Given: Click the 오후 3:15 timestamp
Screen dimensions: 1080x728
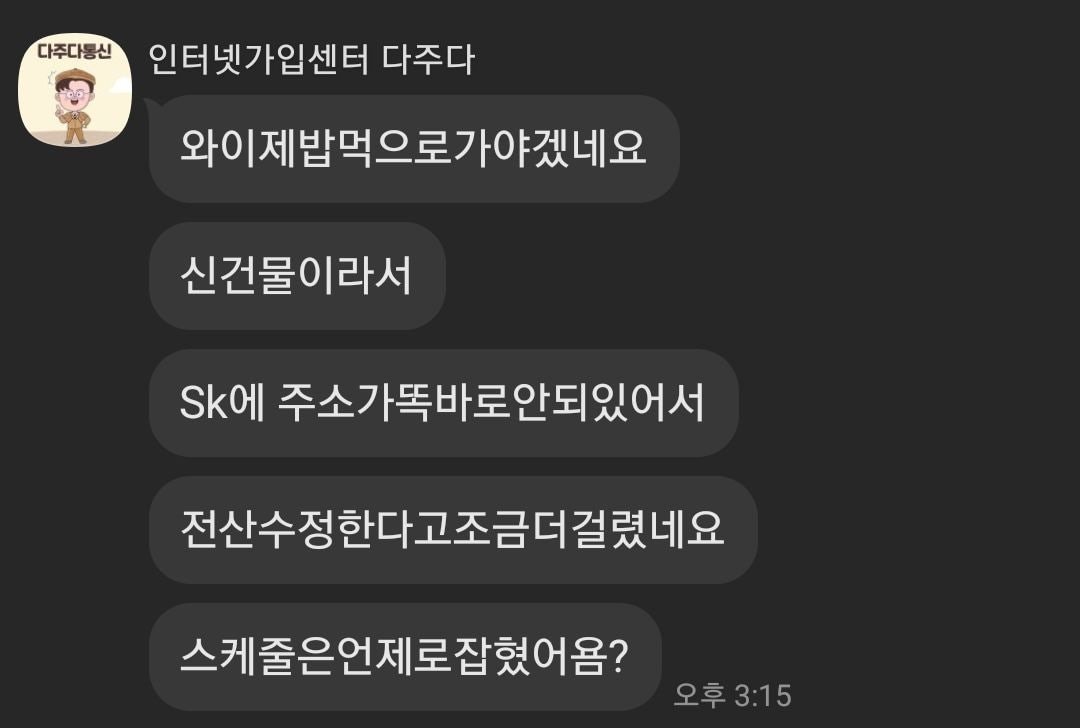Looking at the screenshot, I should [732, 695].
